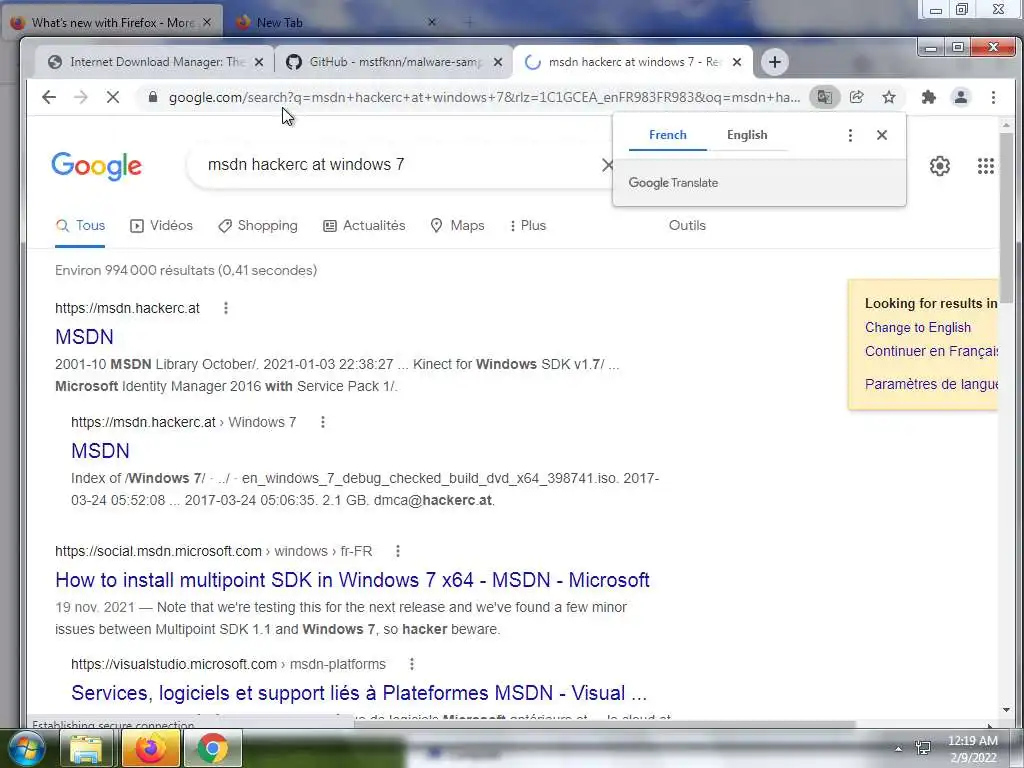Click the Environ 994 000 résultats text
The image size is (1024, 768).
[x=185, y=270]
